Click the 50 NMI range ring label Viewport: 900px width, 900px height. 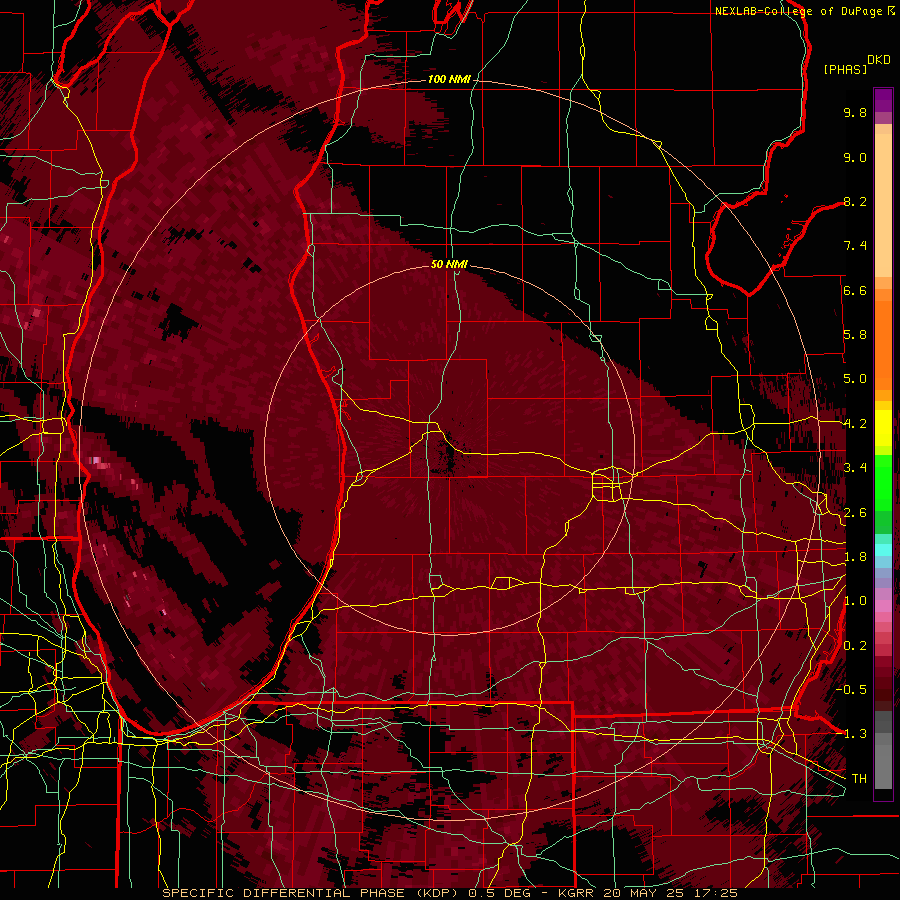click(x=449, y=264)
